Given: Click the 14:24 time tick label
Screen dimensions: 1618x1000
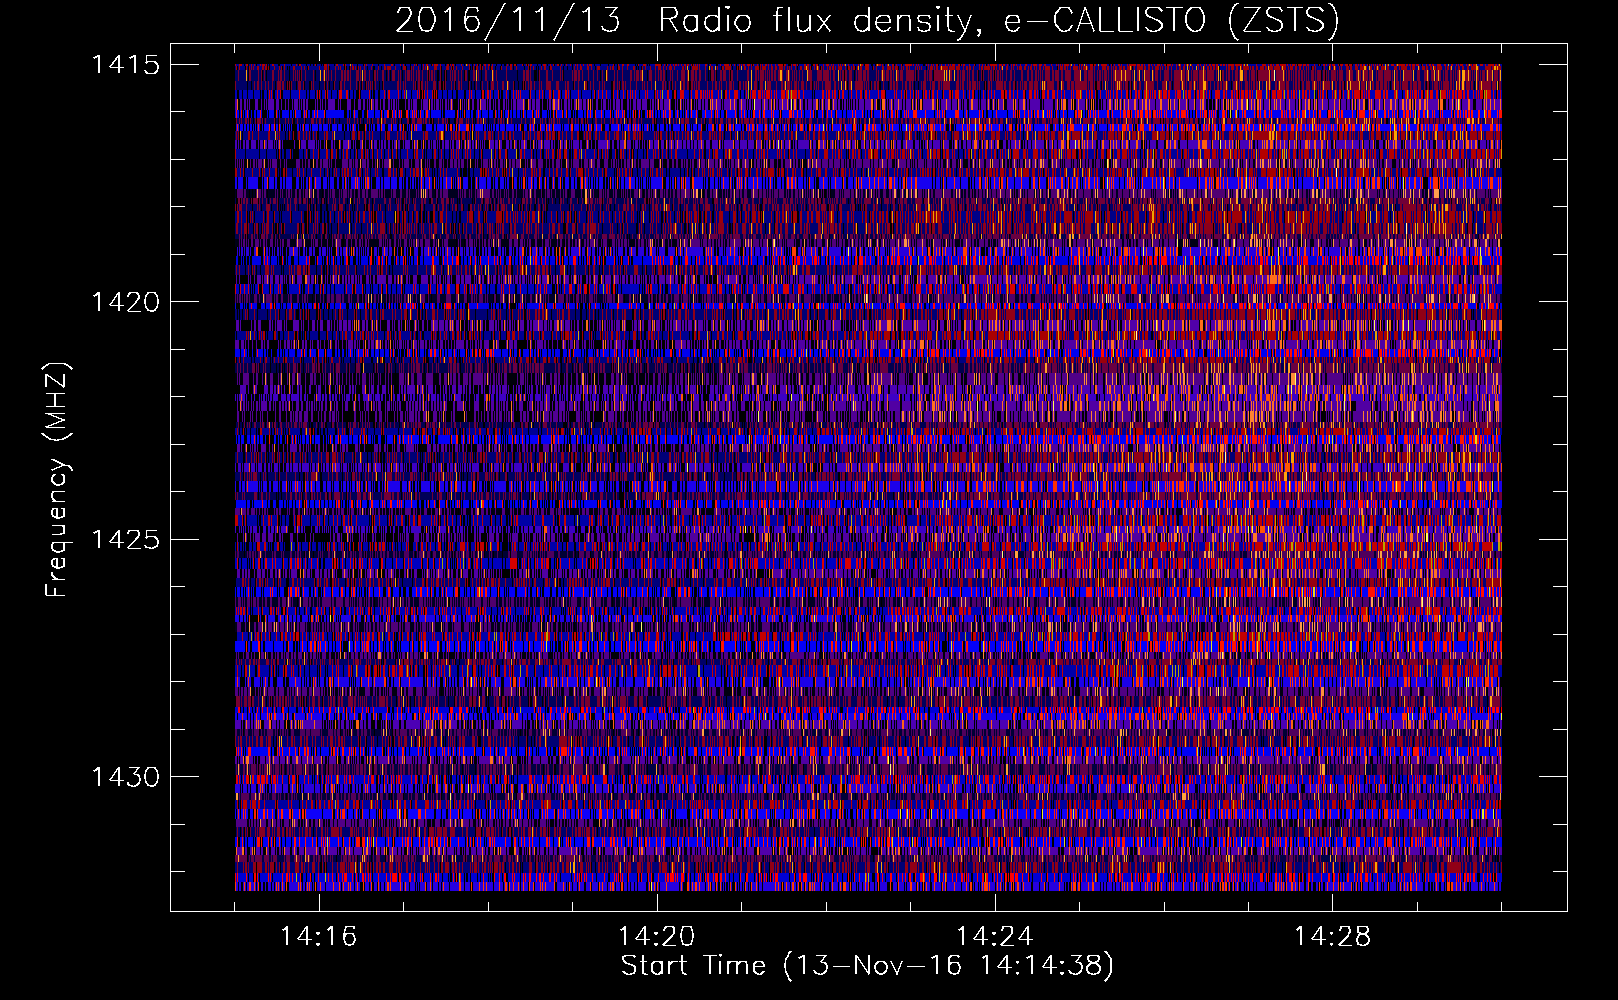Looking at the screenshot, I should [x=995, y=937].
